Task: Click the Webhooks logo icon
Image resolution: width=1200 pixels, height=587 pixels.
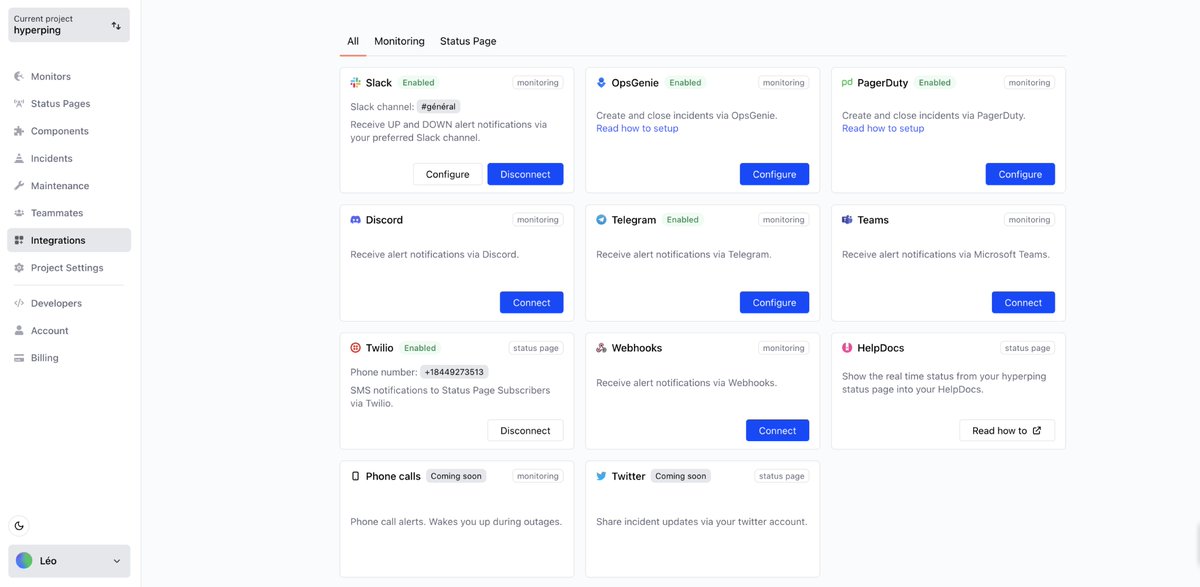Action: click(x=601, y=348)
